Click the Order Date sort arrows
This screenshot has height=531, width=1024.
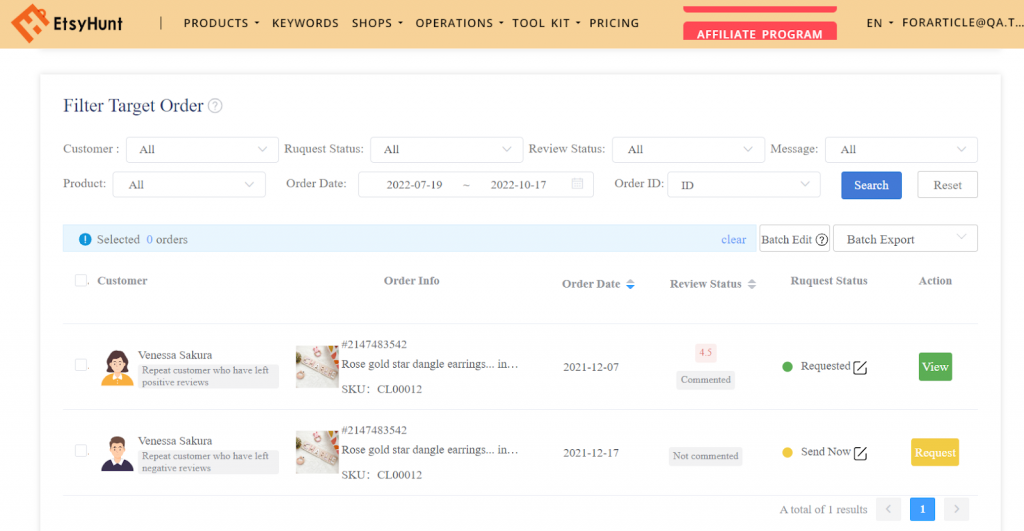coord(630,285)
